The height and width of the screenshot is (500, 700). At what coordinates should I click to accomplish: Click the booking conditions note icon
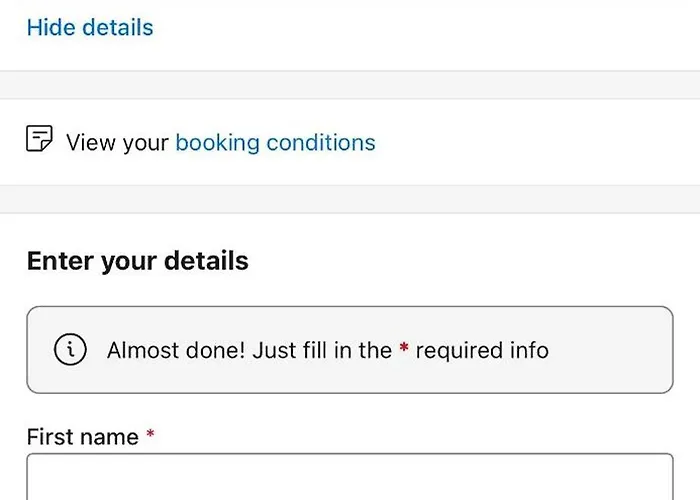click(x=40, y=140)
